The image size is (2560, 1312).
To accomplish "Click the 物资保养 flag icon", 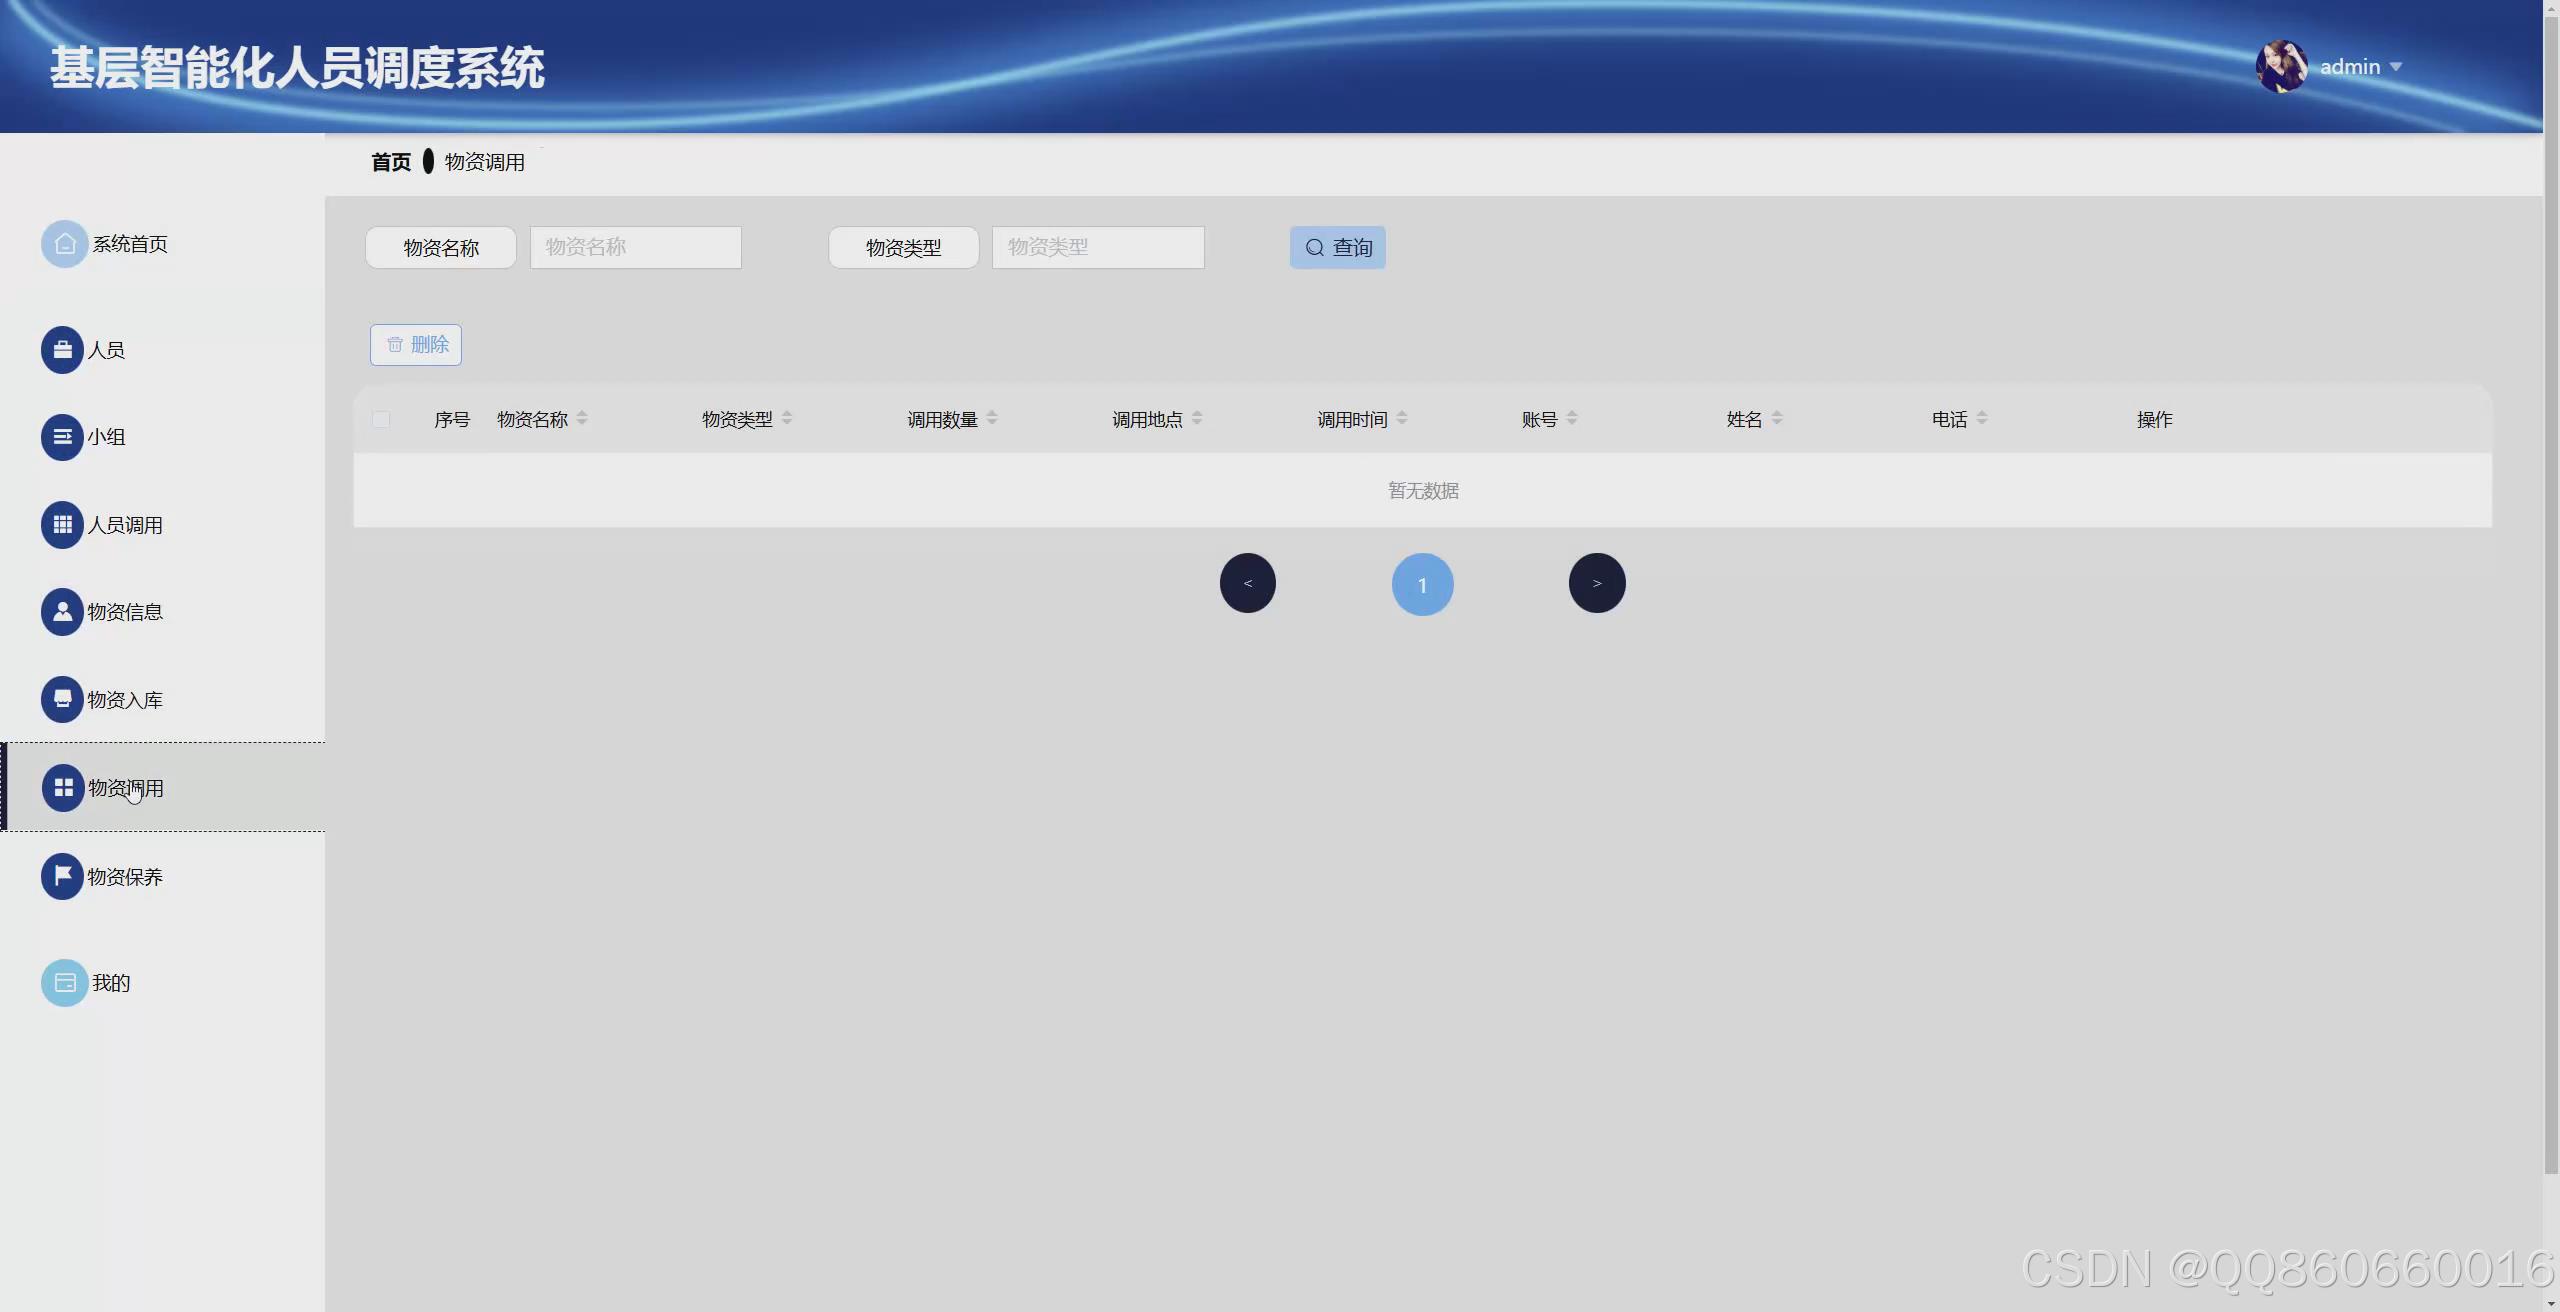I will pos(62,876).
